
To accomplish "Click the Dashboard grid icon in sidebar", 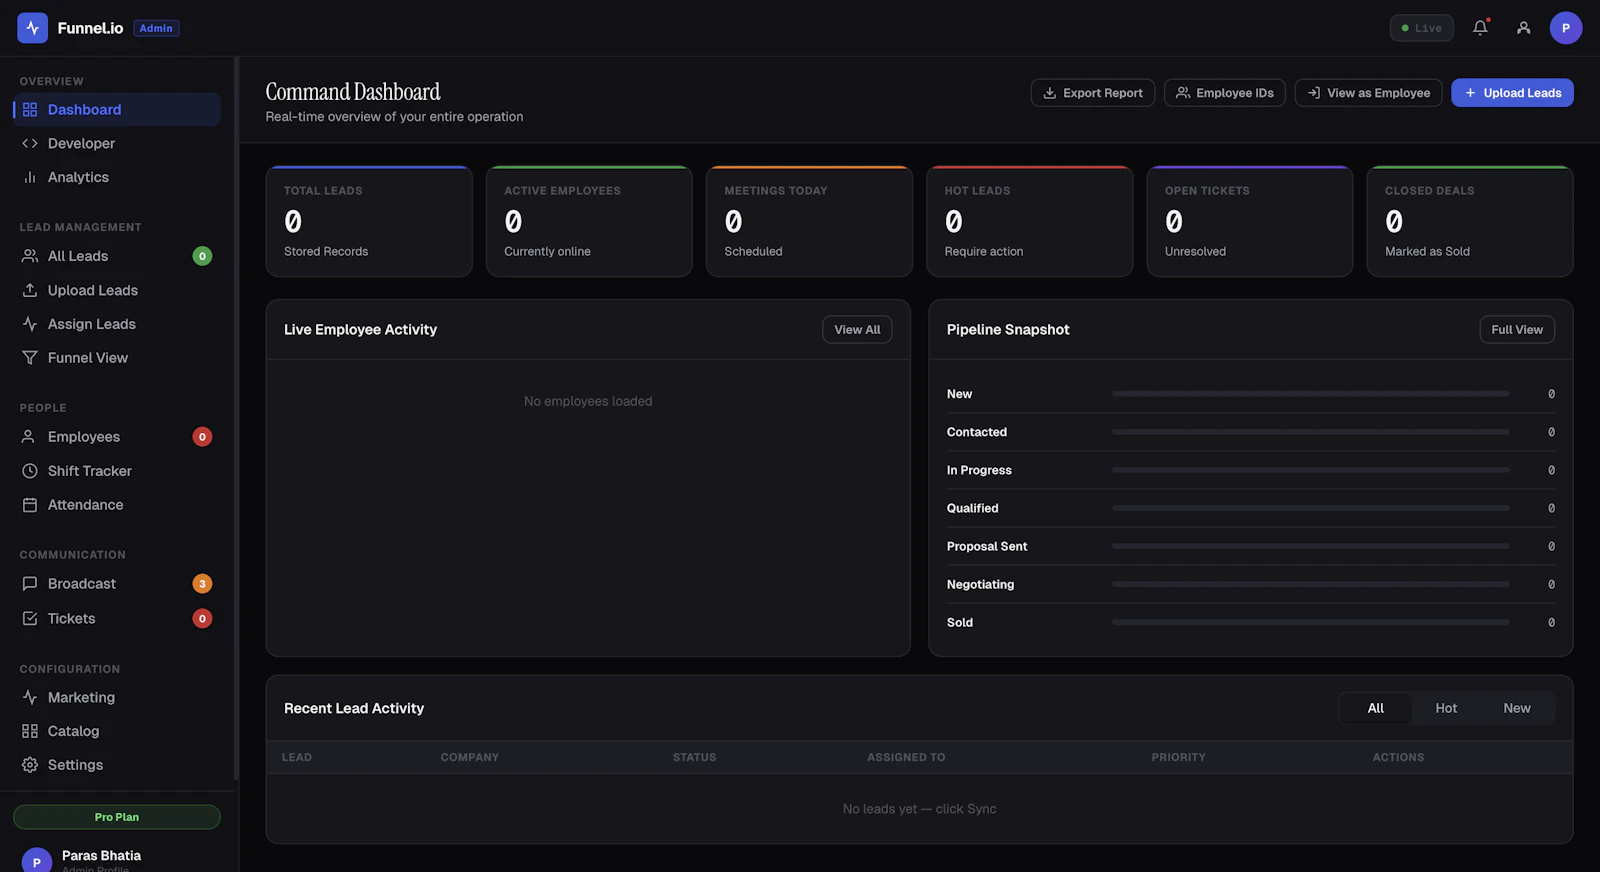I will [30, 110].
